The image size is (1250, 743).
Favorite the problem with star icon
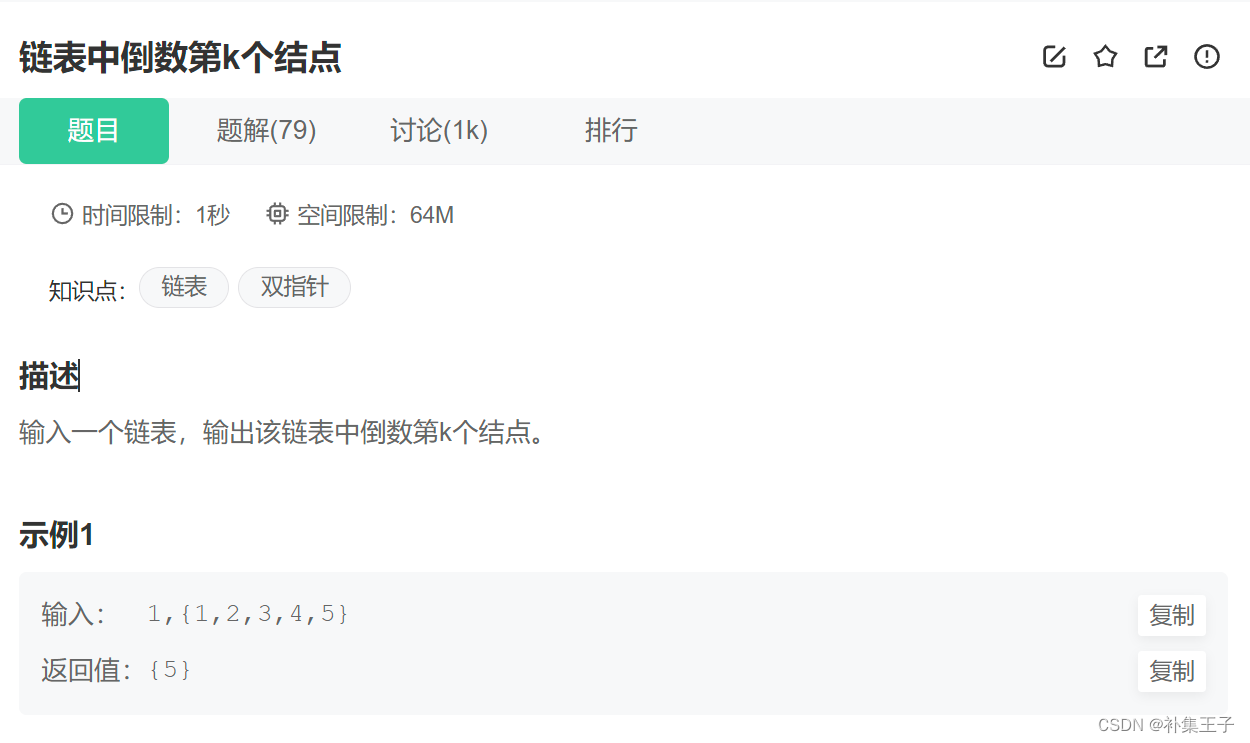coord(1105,57)
